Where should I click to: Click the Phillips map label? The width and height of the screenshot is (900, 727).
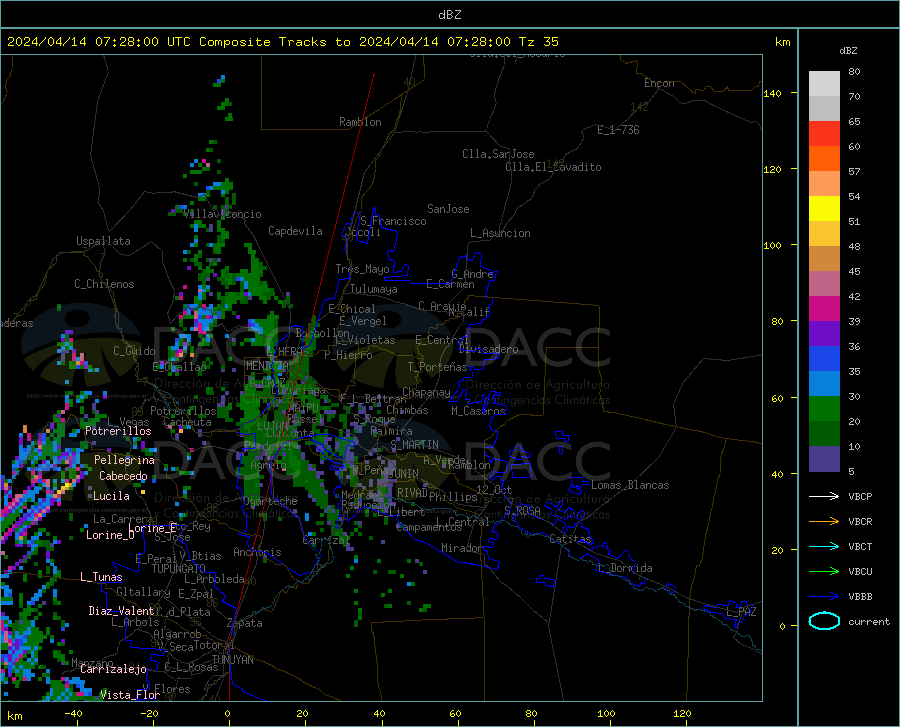[453, 497]
